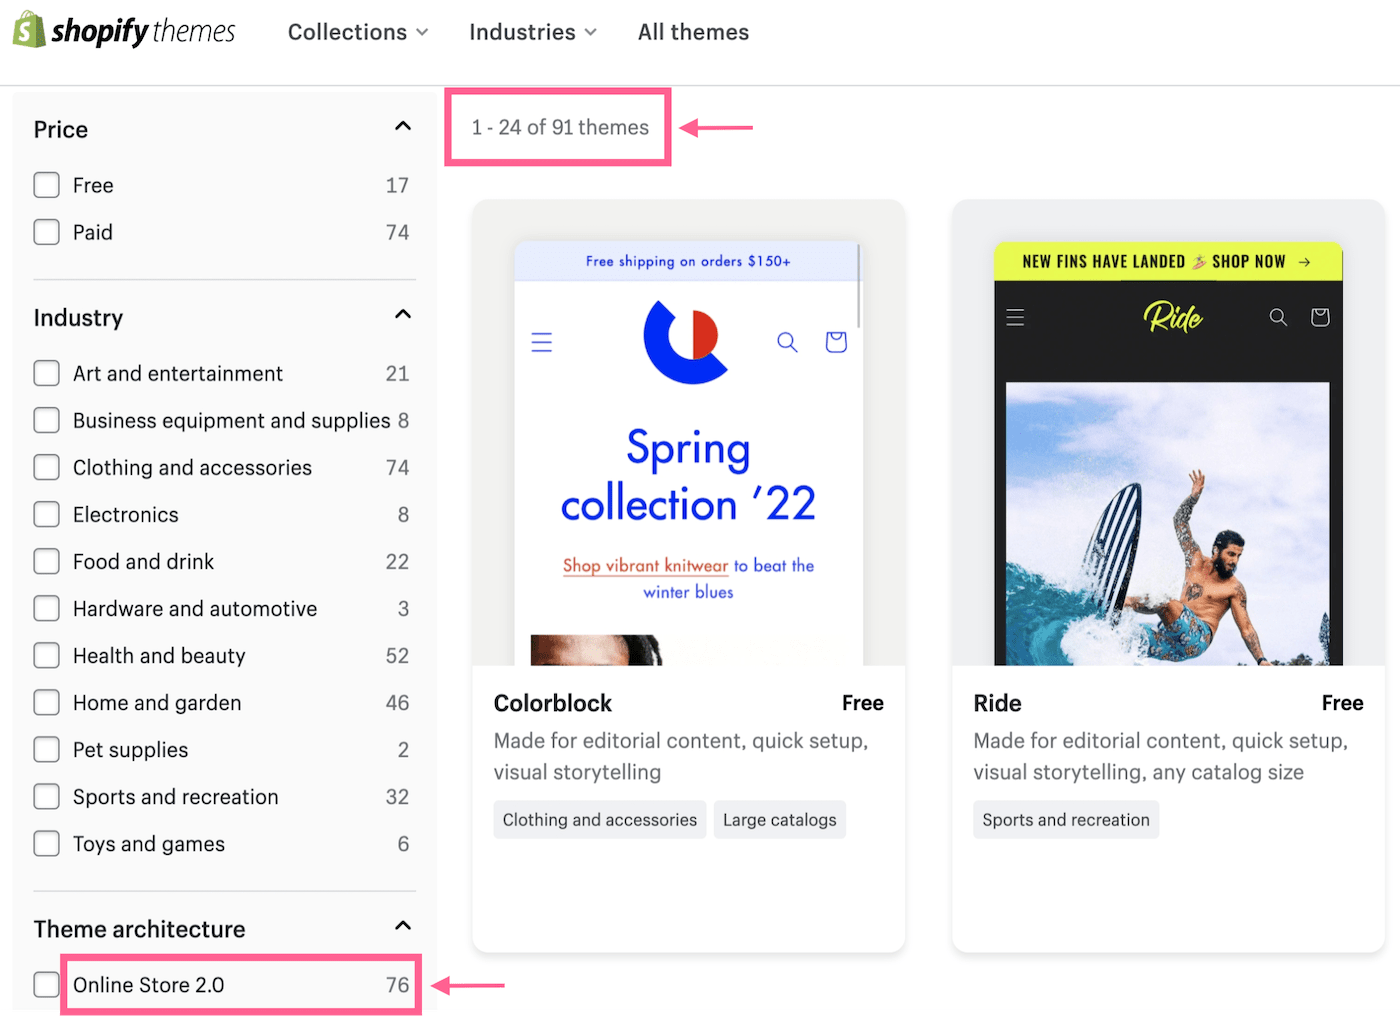Screen dimensions: 1400x1020
Task: Click Colorblock description text
Action: click(x=681, y=756)
